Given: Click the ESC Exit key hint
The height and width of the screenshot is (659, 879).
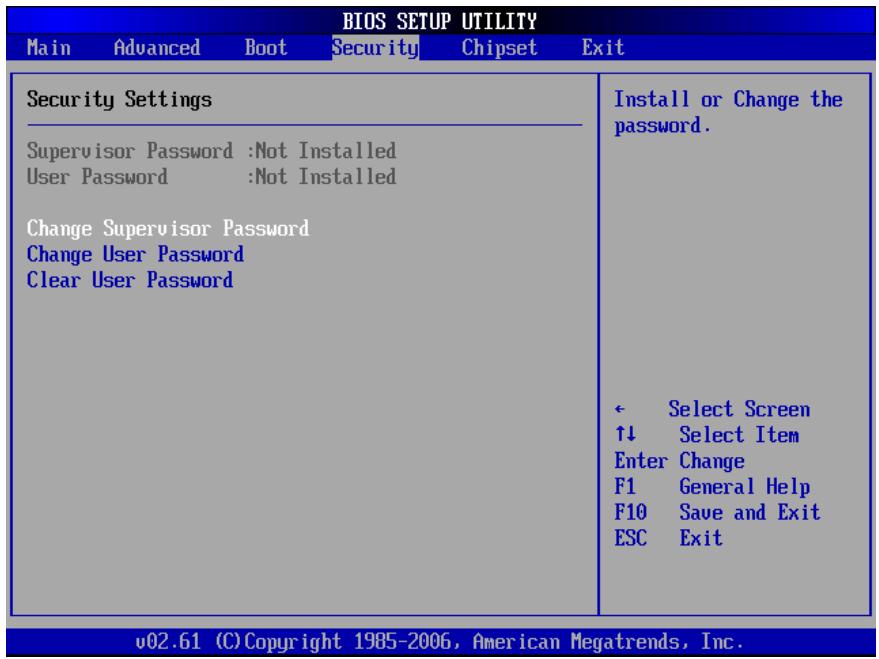Looking at the screenshot, I should (x=668, y=538).
